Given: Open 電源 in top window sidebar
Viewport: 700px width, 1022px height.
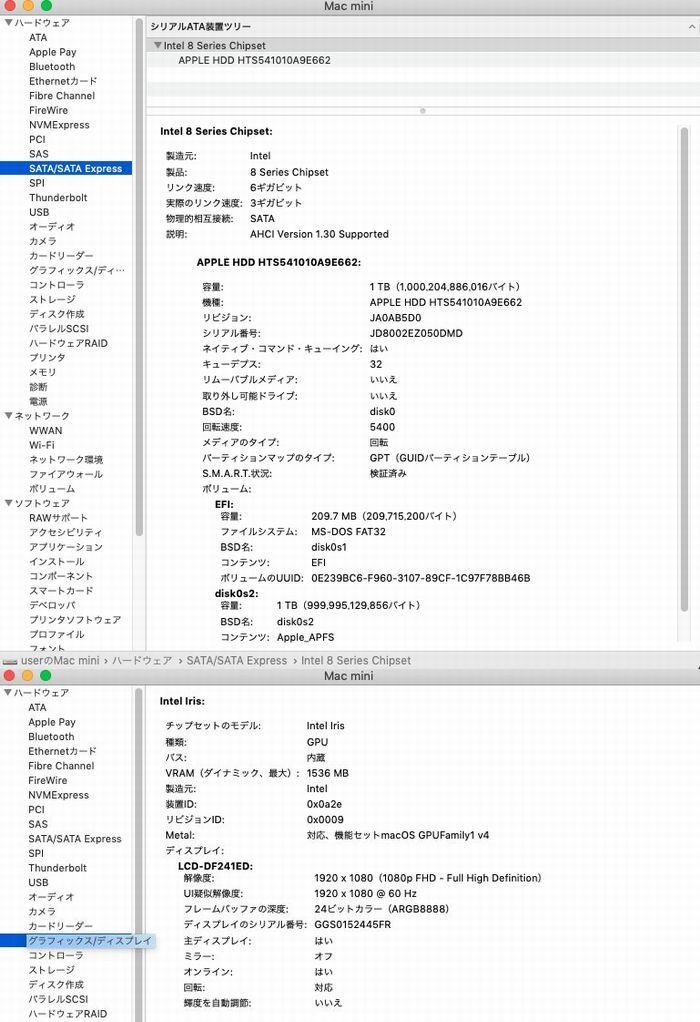Looking at the screenshot, I should pyautogui.click(x=38, y=402).
